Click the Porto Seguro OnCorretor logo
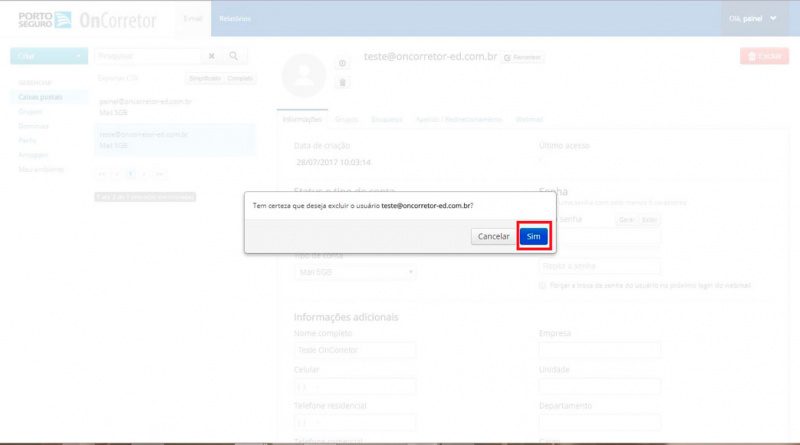Image resolution: width=800 pixels, height=445 pixels. coord(87,20)
